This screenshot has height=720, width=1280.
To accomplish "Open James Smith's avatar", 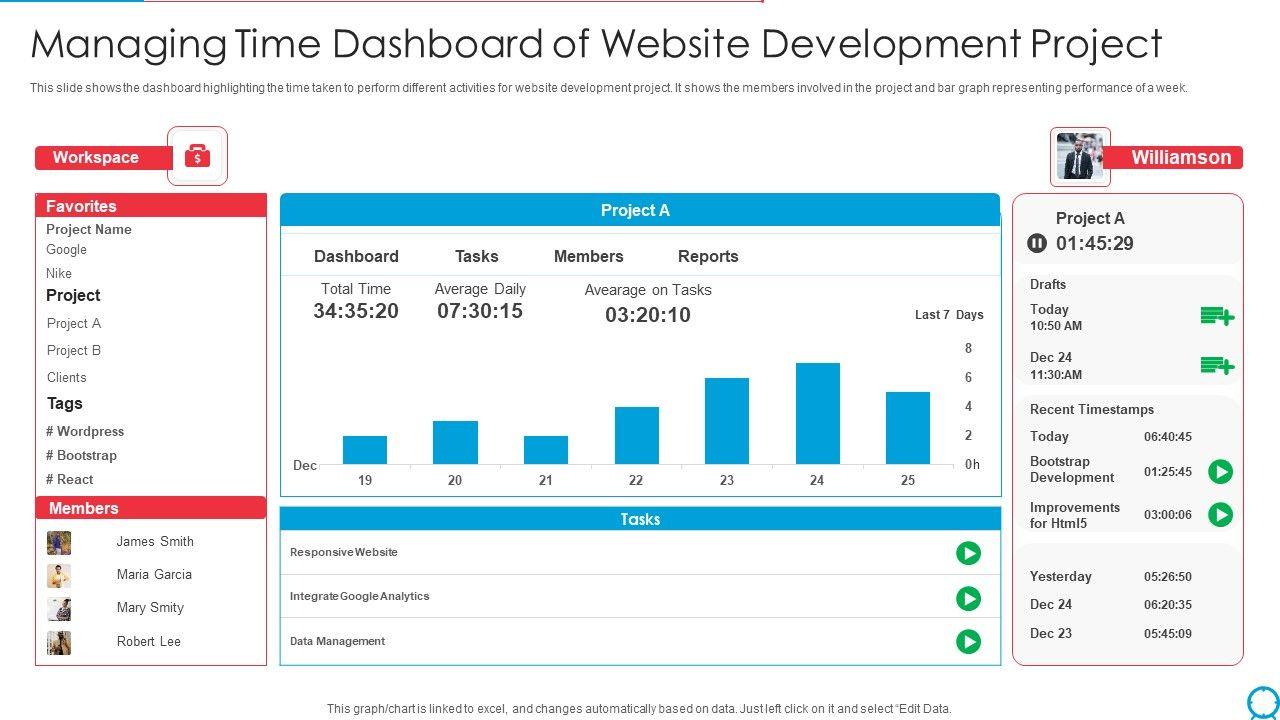I will (x=59, y=543).
